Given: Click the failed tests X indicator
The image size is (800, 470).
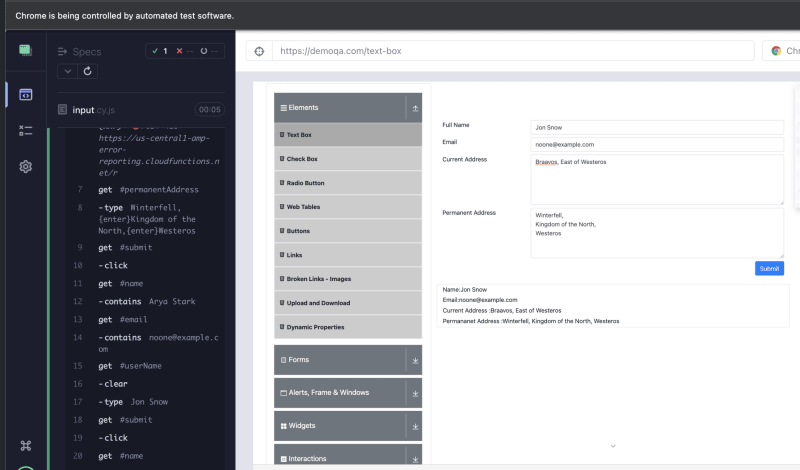Looking at the screenshot, I should 184,51.
